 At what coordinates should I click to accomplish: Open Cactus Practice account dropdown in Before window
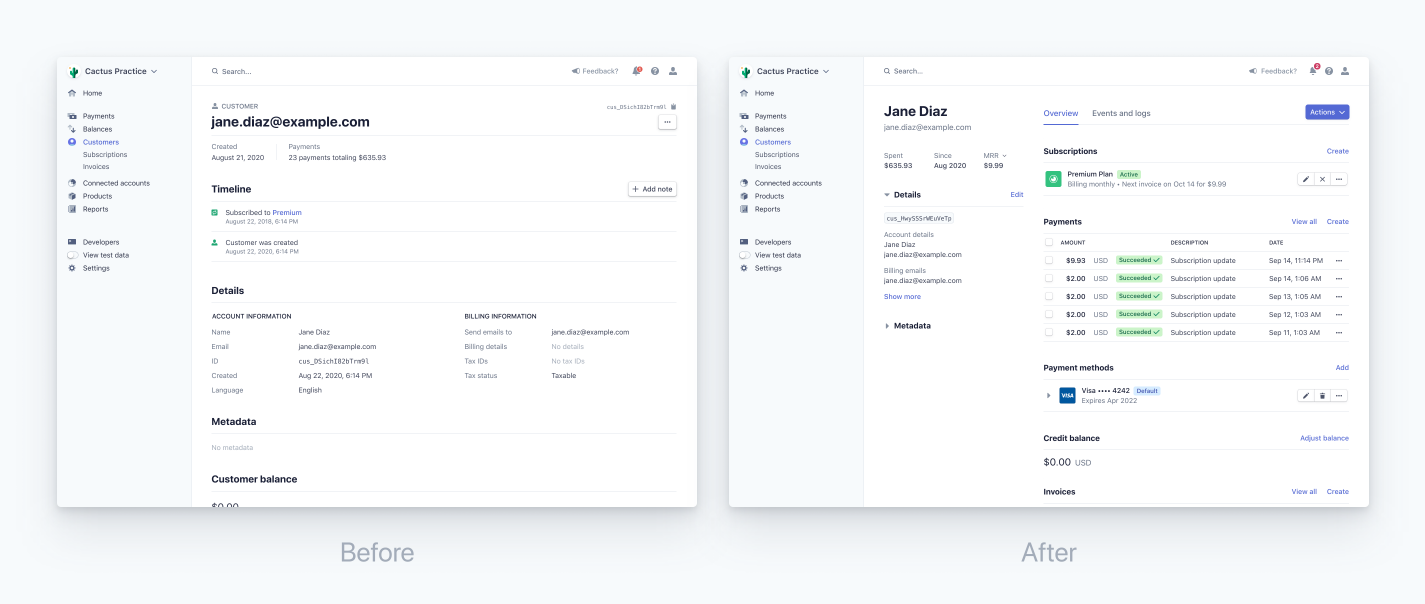tap(113, 71)
